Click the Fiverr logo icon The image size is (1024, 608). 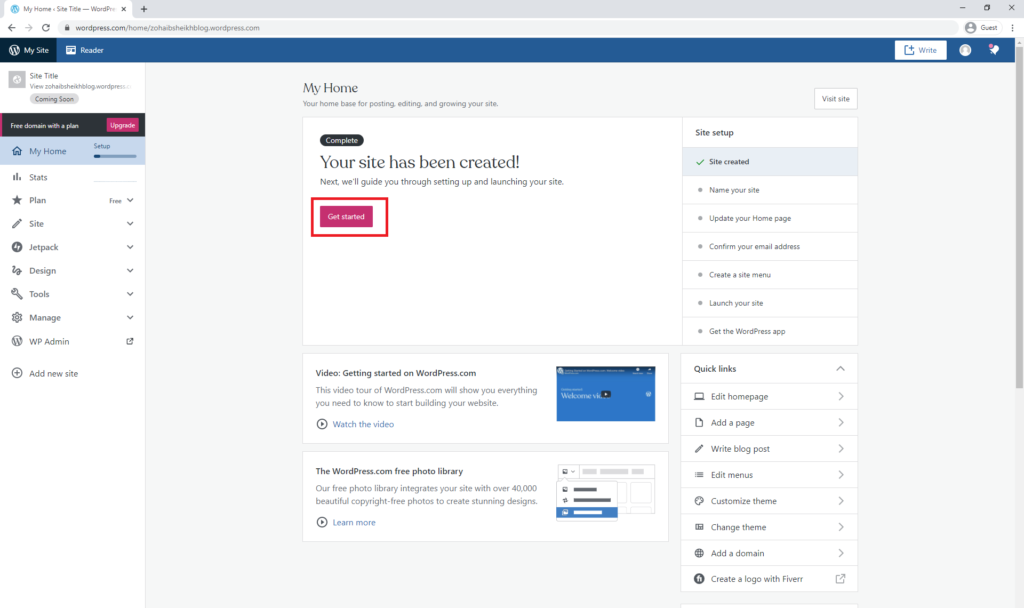(699, 579)
